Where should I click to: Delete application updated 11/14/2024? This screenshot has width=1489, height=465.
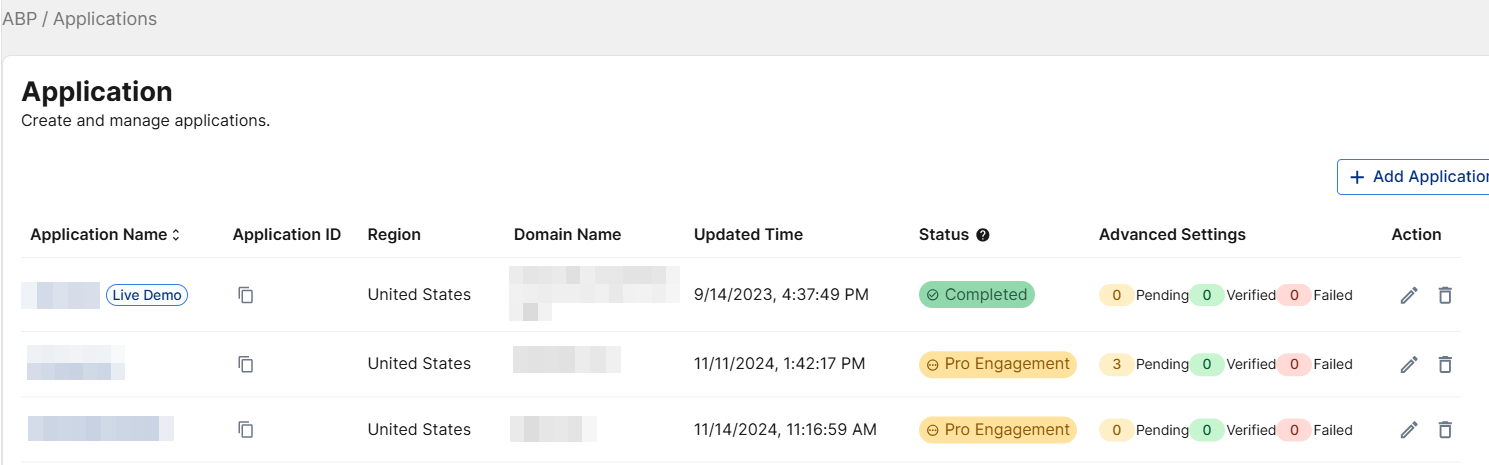coord(1445,430)
